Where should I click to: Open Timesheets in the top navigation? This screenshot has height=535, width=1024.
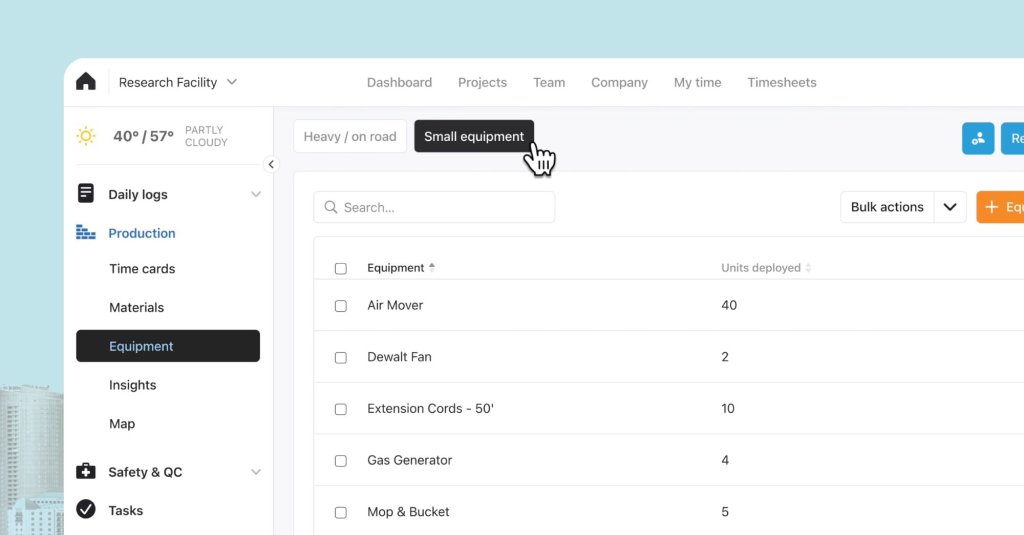click(781, 82)
